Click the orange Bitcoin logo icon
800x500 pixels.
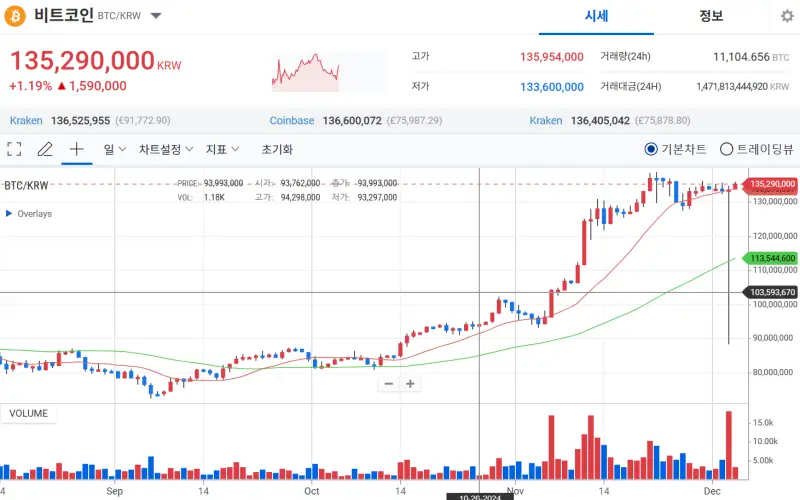pos(15,16)
